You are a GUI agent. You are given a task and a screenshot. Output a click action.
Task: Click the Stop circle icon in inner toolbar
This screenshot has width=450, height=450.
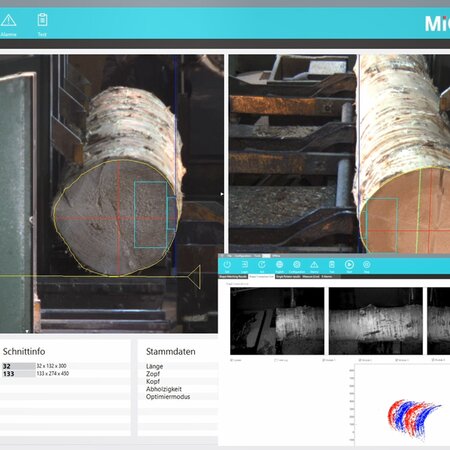coord(366,265)
